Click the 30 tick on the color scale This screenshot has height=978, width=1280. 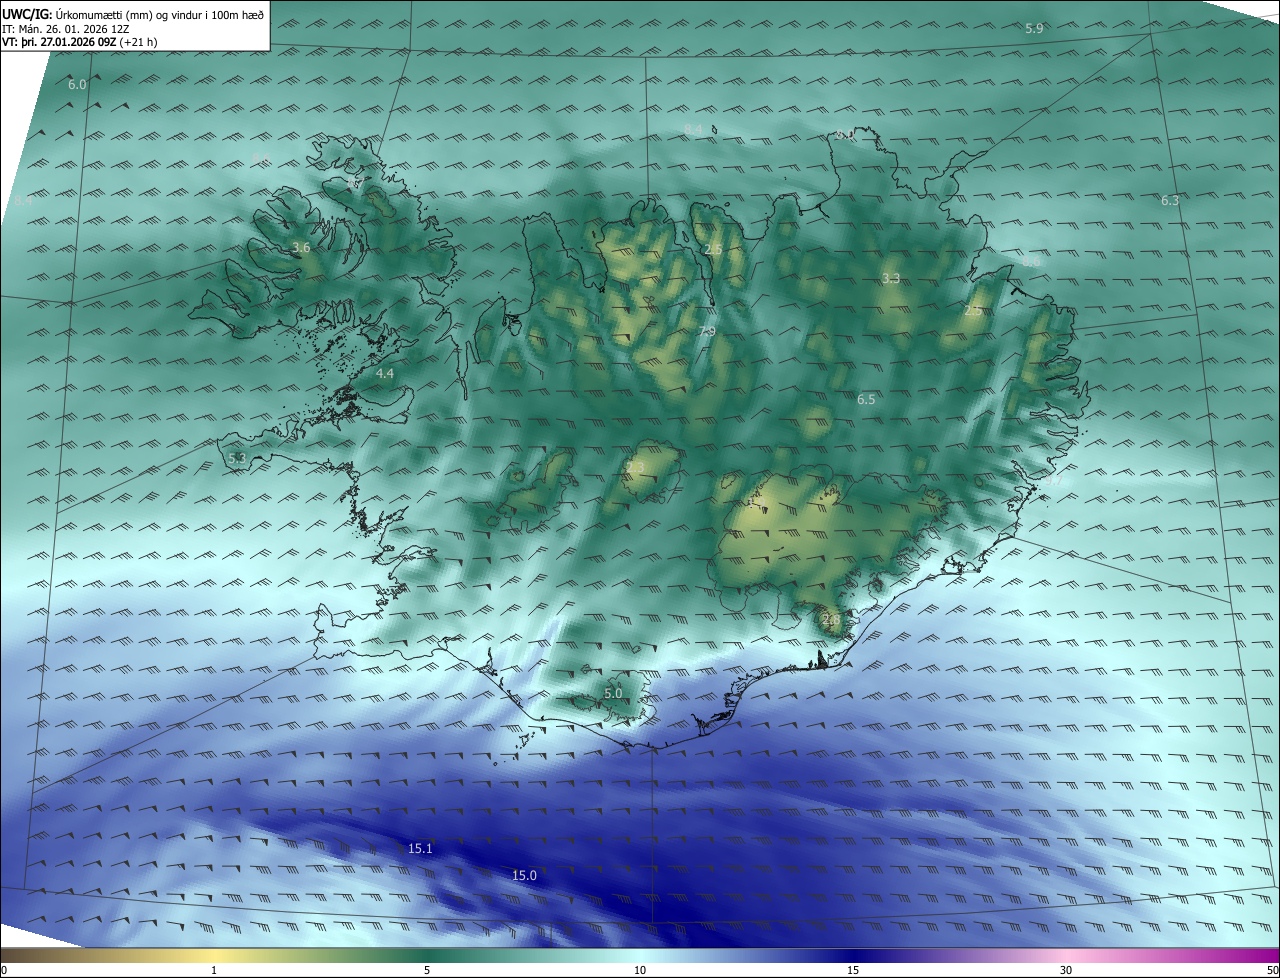pyautogui.click(x=1066, y=970)
